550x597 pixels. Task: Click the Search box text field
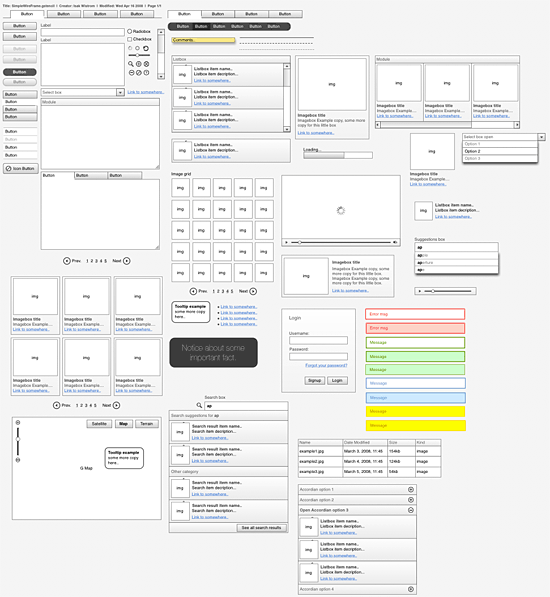coord(246,406)
